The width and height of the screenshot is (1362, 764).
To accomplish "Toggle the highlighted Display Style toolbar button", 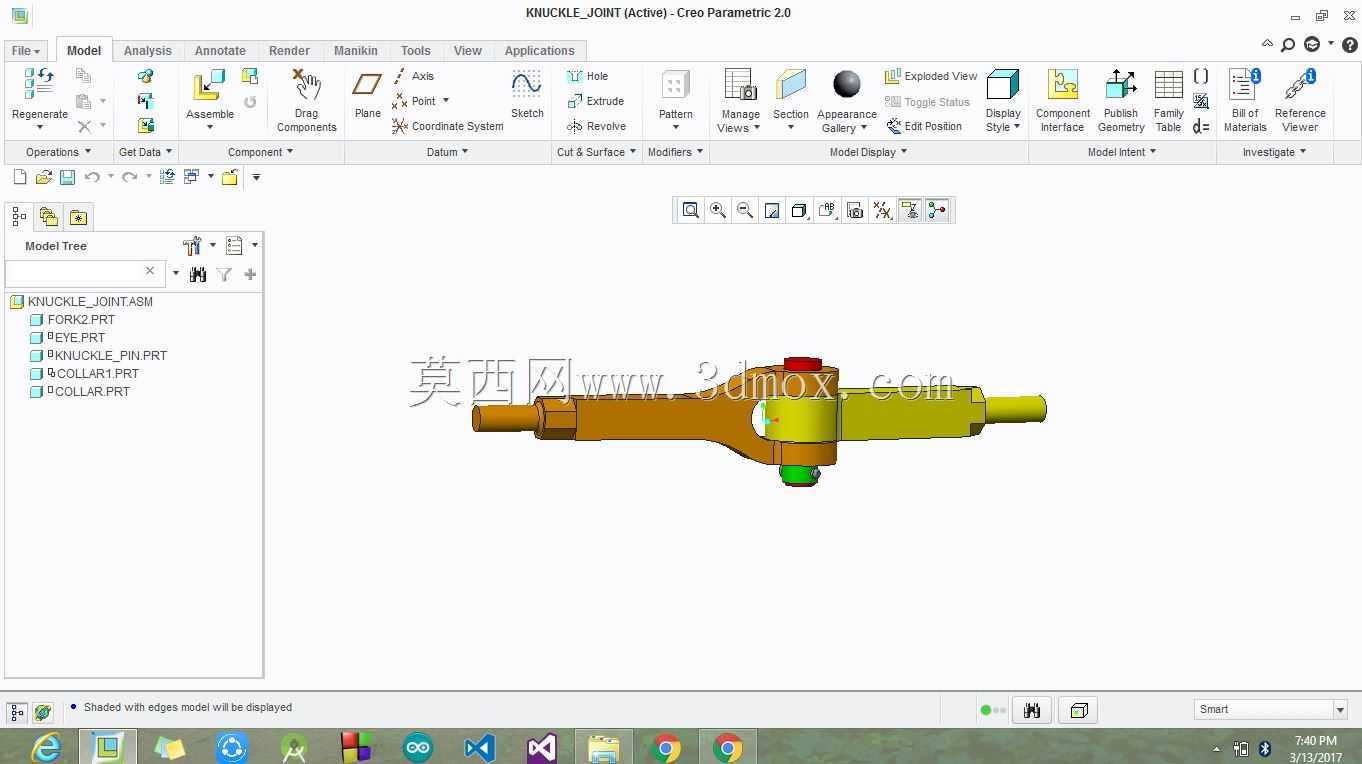I will 799,210.
